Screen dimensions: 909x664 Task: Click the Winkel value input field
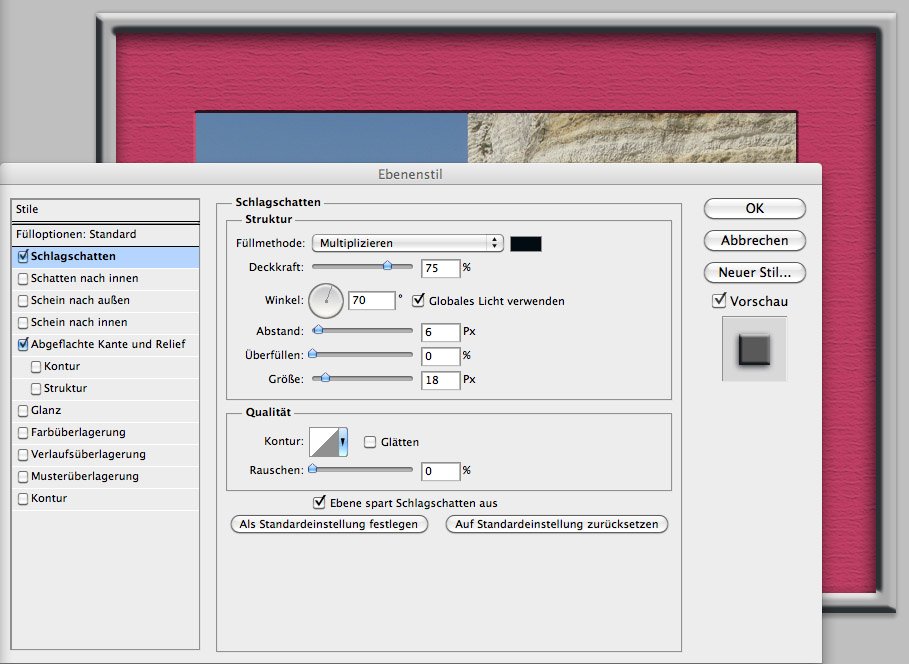(x=372, y=300)
